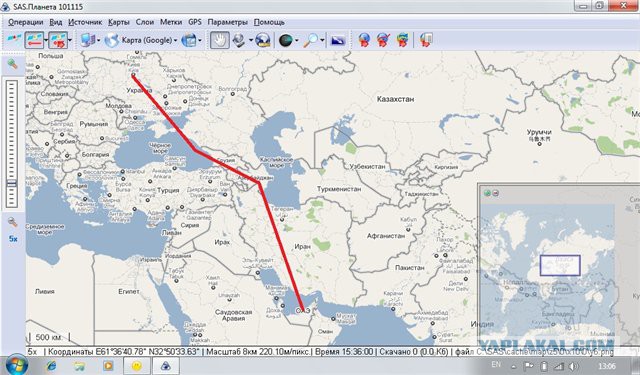Open the Помощь menu
640x375 pixels.
pyautogui.click(x=269, y=22)
